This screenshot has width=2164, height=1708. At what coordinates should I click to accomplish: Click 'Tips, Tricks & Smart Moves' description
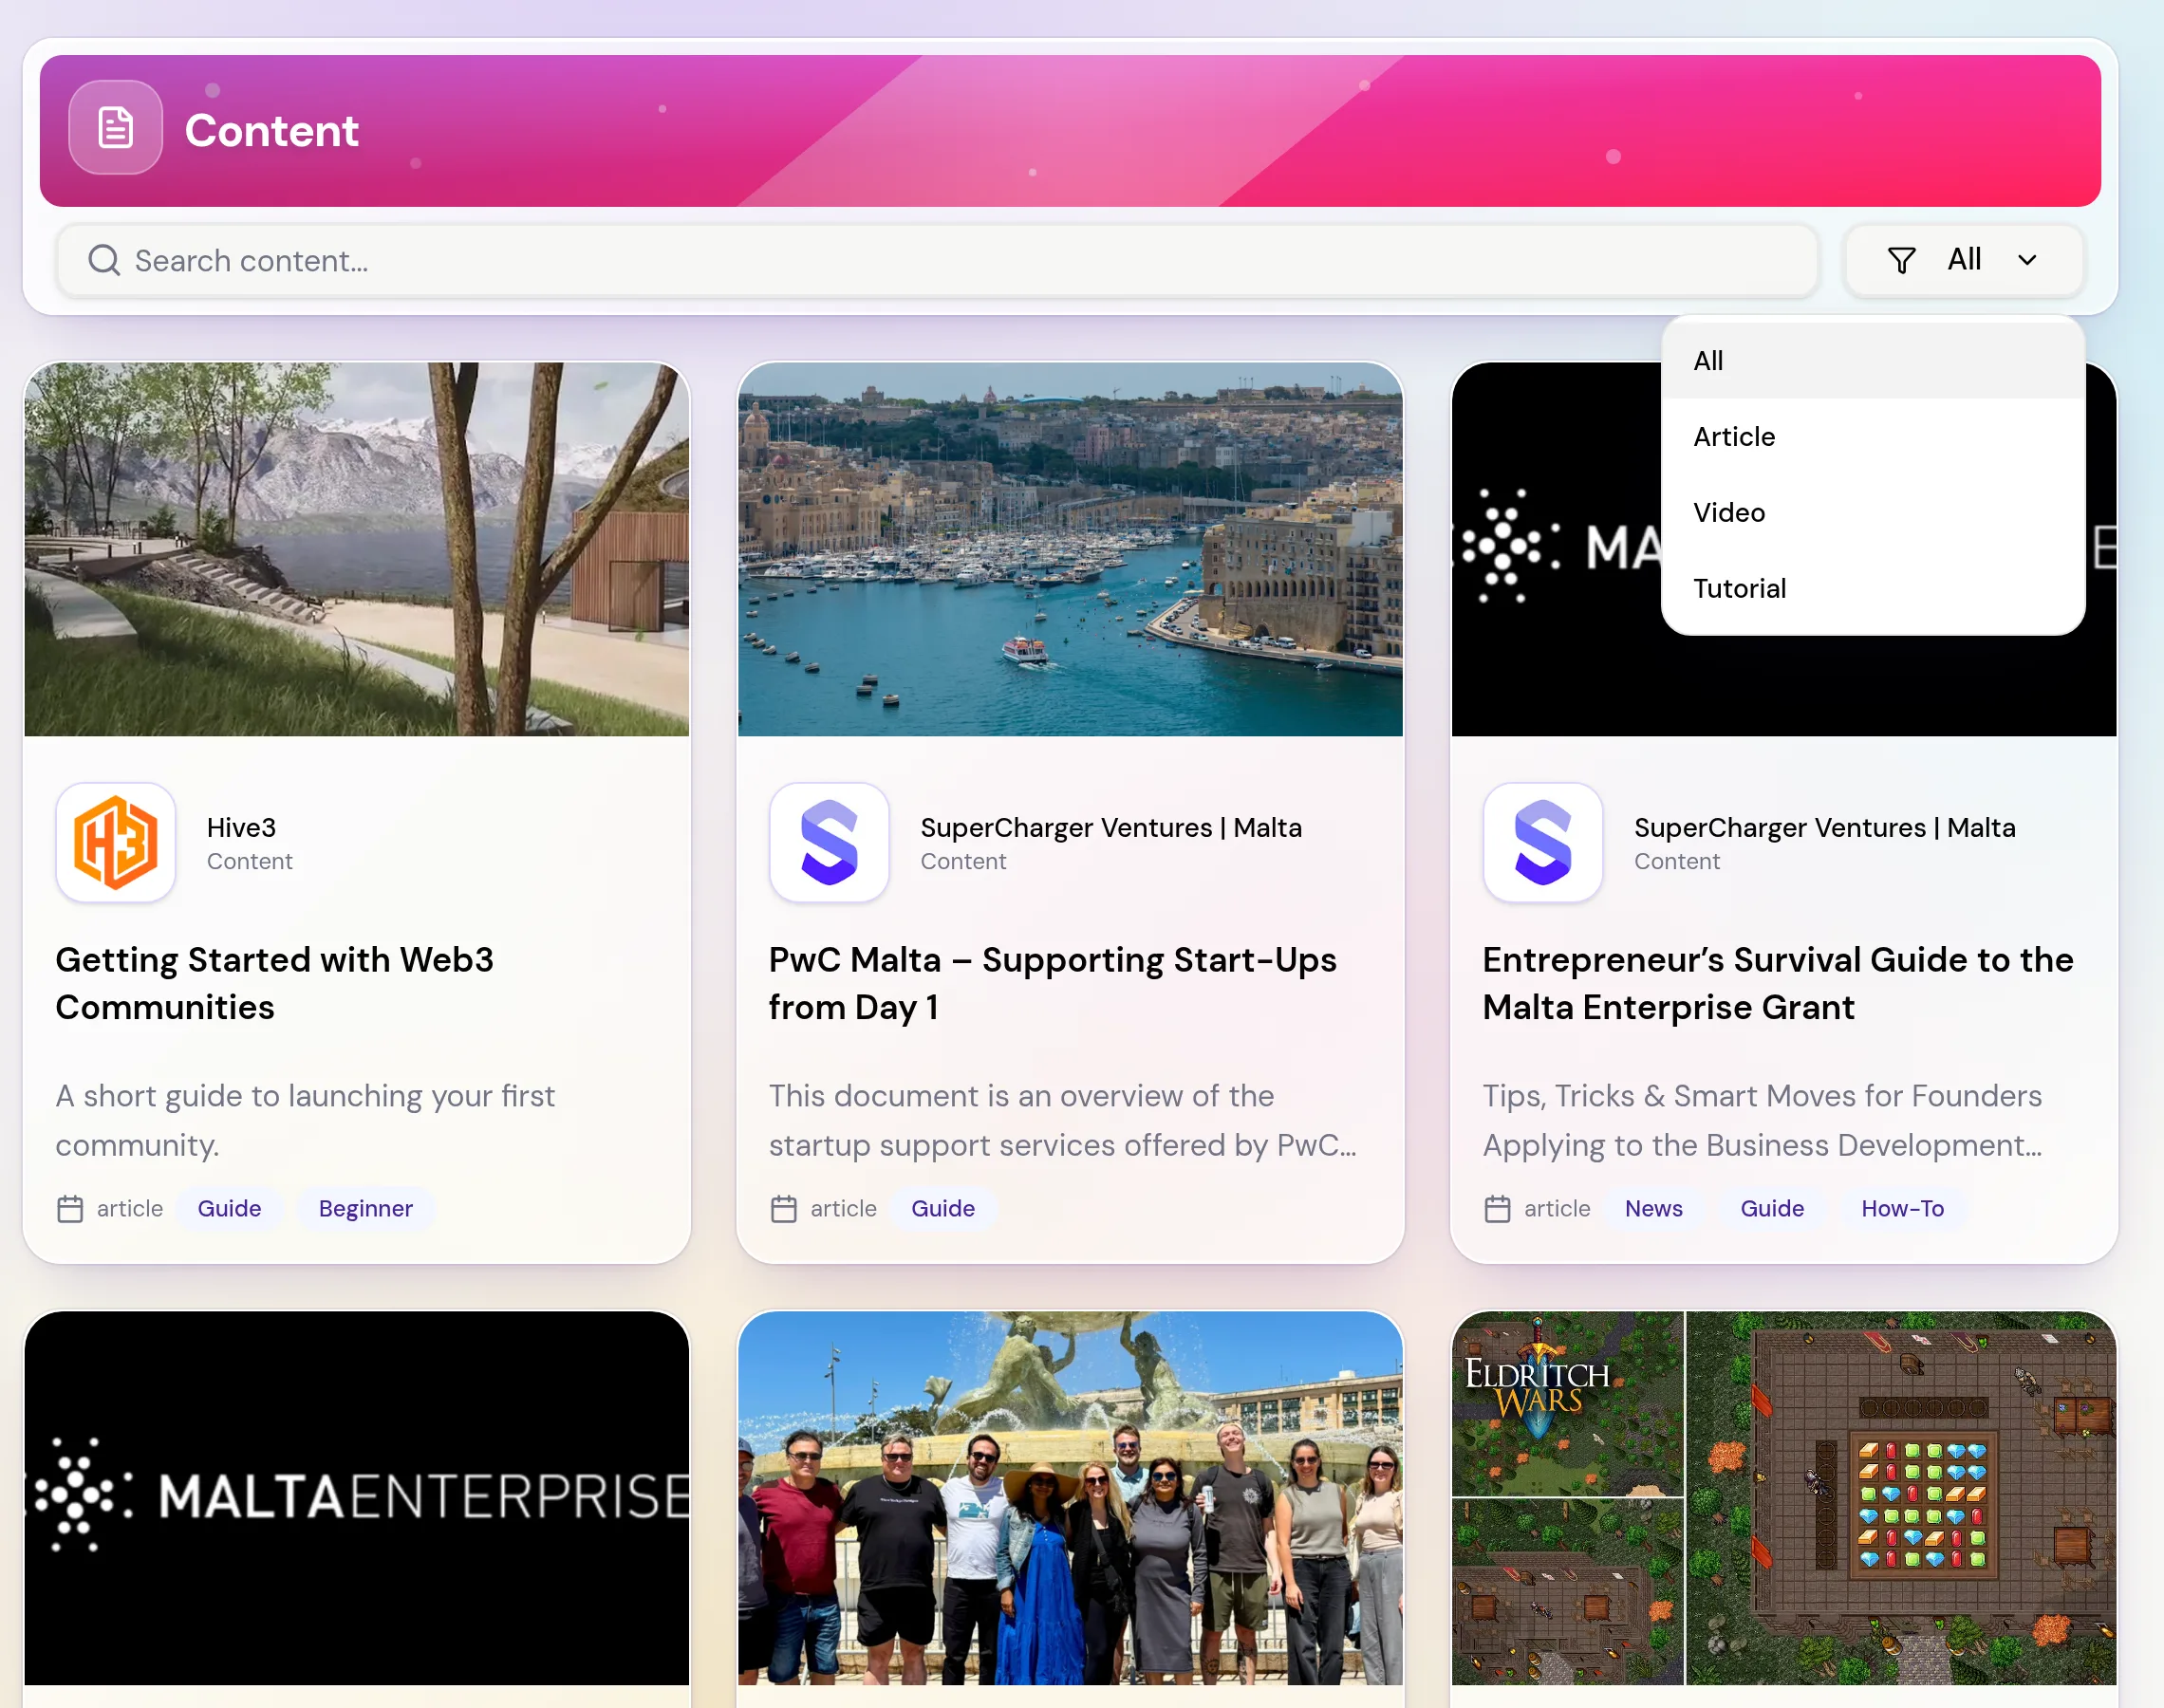pyautogui.click(x=1763, y=1120)
